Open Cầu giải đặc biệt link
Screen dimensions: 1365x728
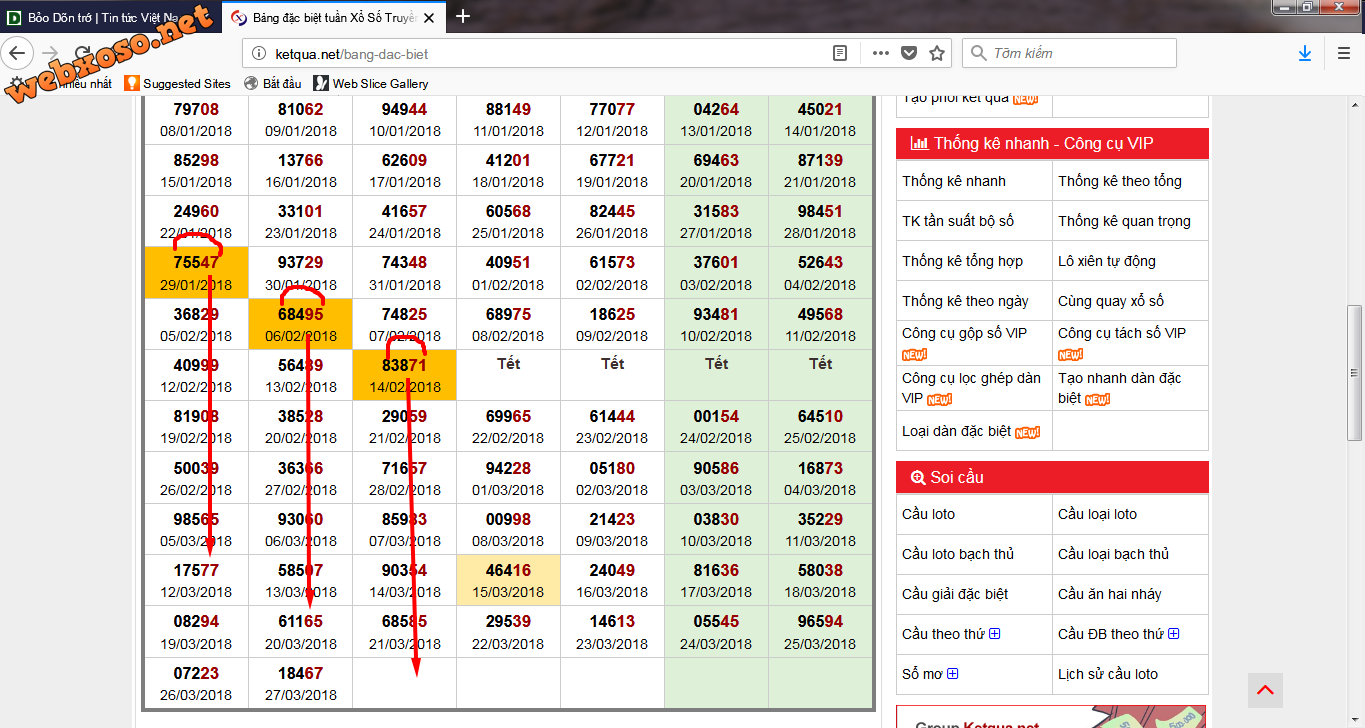955,594
